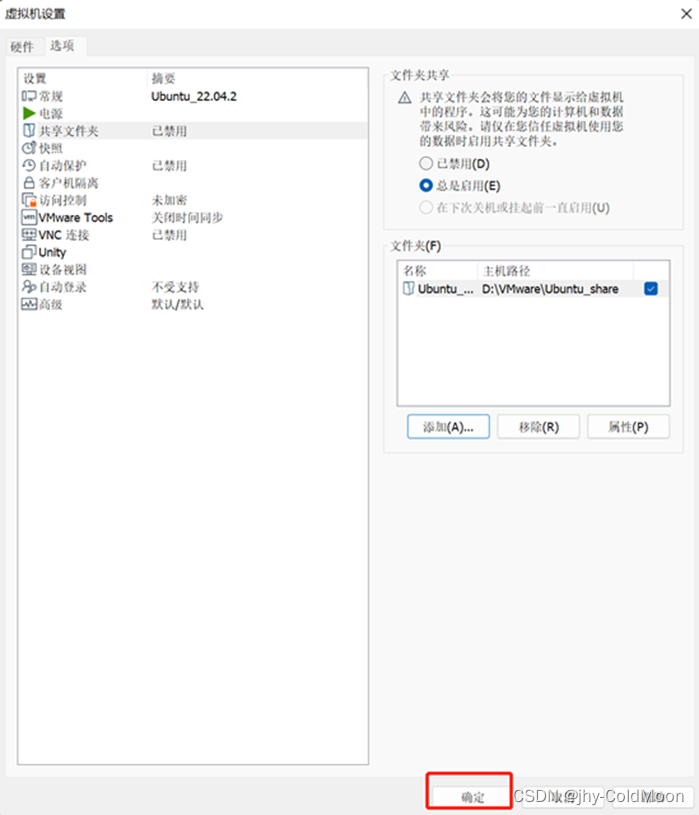Click the 快照 snapshot icon
The image size is (699, 815).
pyautogui.click(x=29, y=148)
